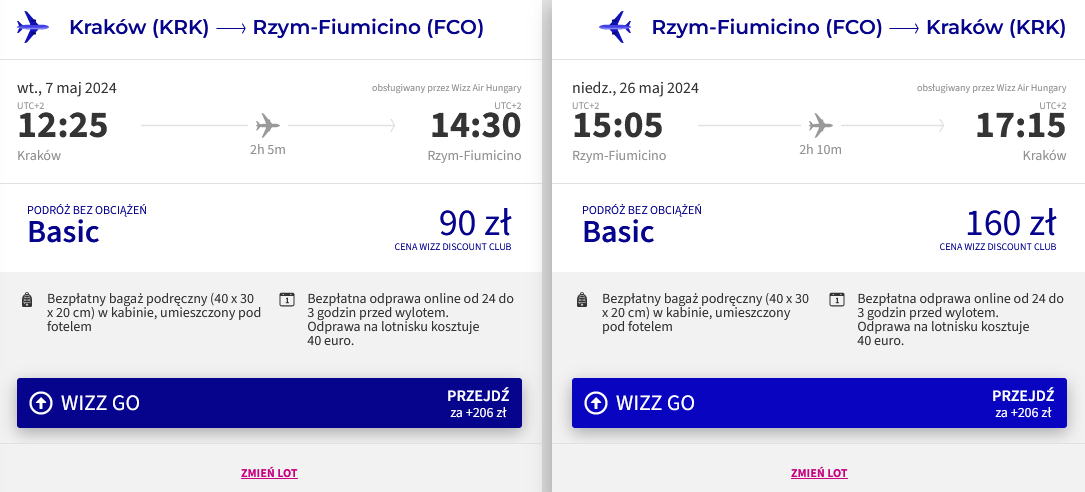Click the 15:05 departure time from Rzym-Fiumicino
Image resolution: width=1085 pixels, height=492 pixels.
[618, 125]
